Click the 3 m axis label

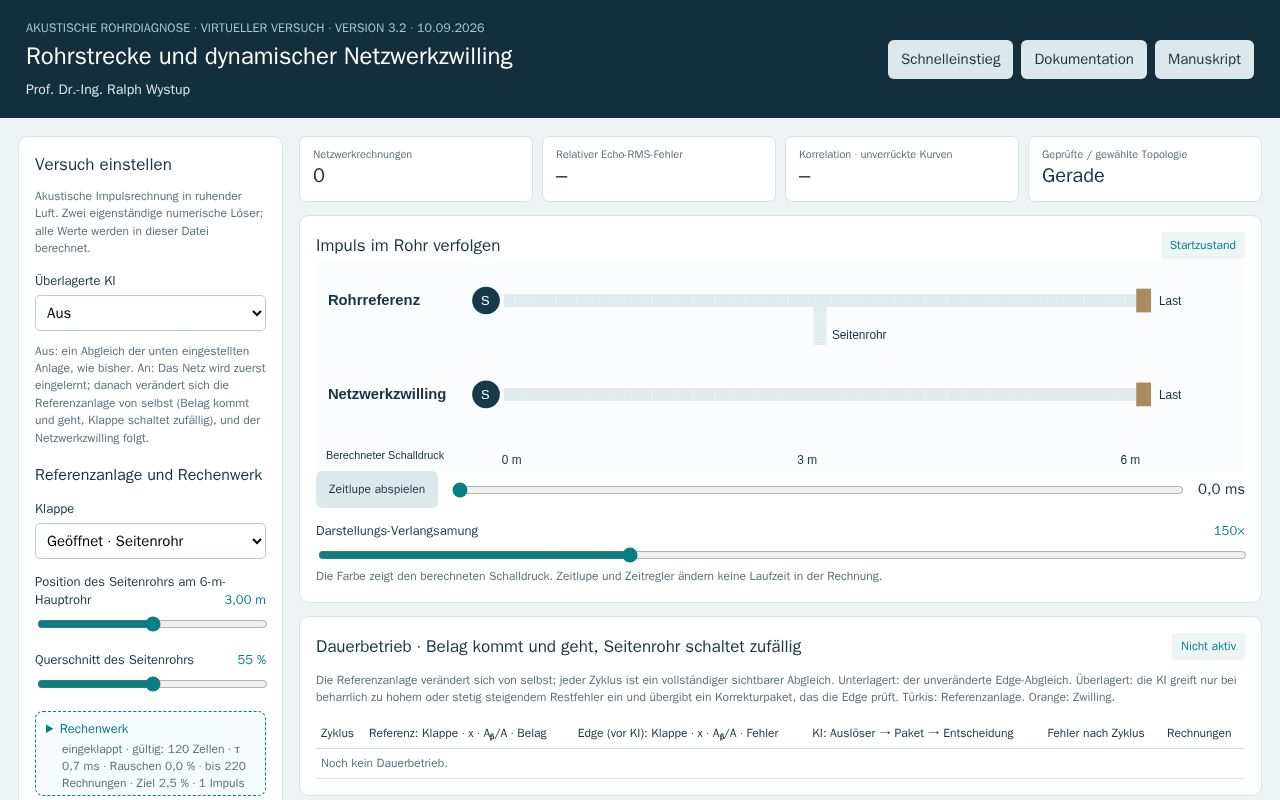pos(807,460)
